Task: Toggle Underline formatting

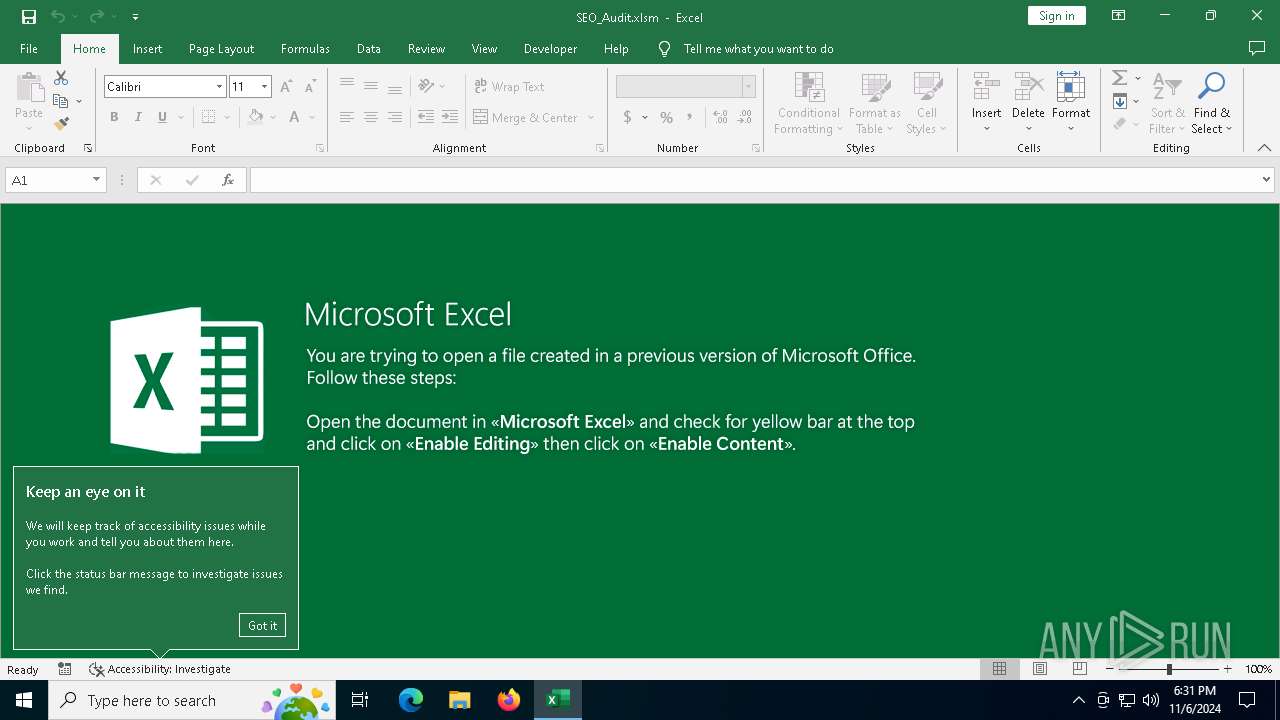Action: 162,117
